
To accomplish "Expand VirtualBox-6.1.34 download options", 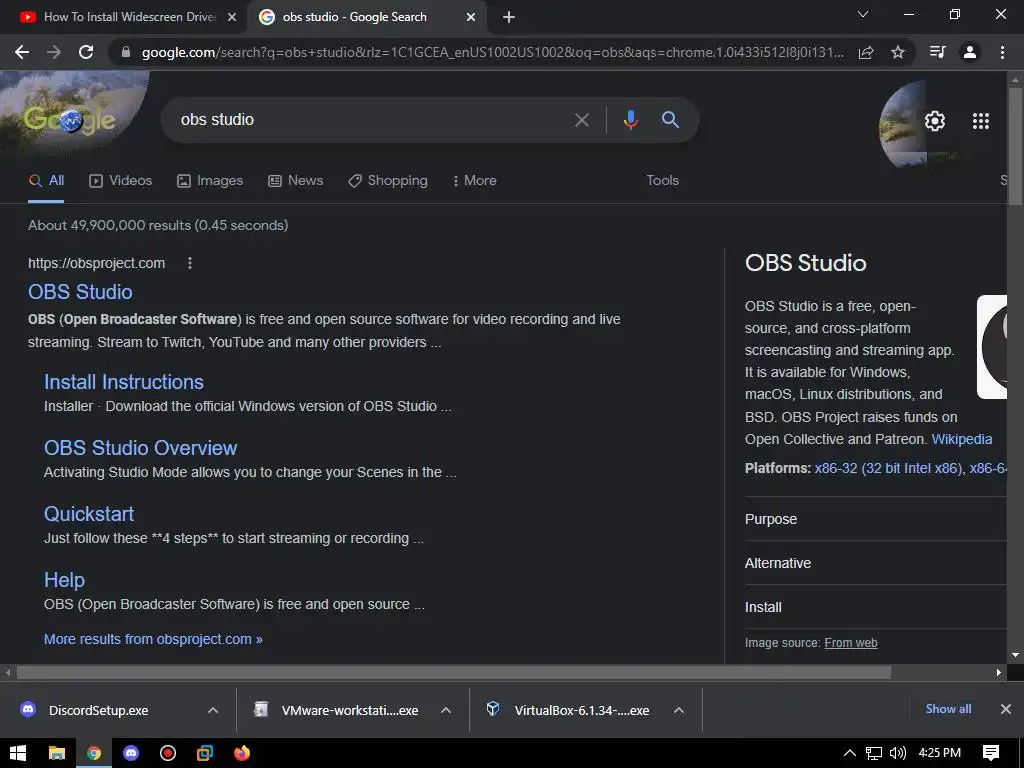I will tap(679, 711).
